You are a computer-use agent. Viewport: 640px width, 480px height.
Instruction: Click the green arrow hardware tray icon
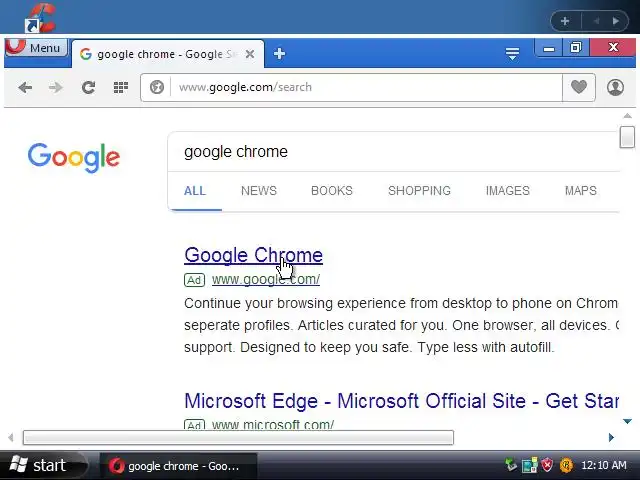pyautogui.click(x=510, y=465)
